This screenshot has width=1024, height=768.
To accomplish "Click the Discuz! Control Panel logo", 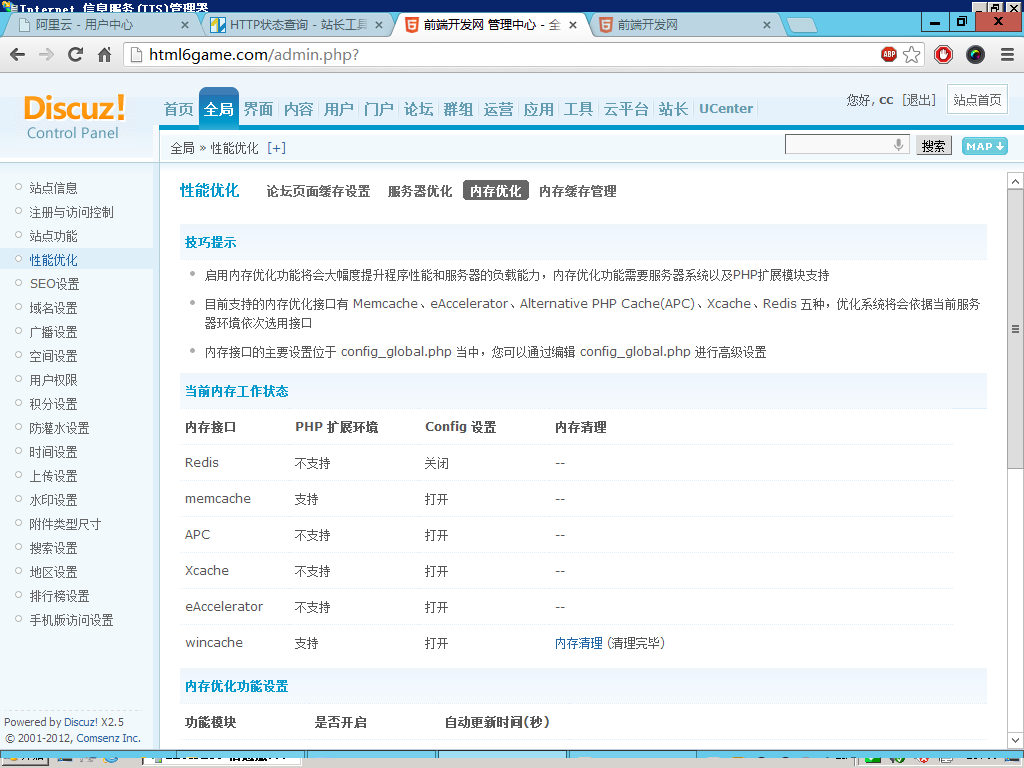I will coord(74,117).
